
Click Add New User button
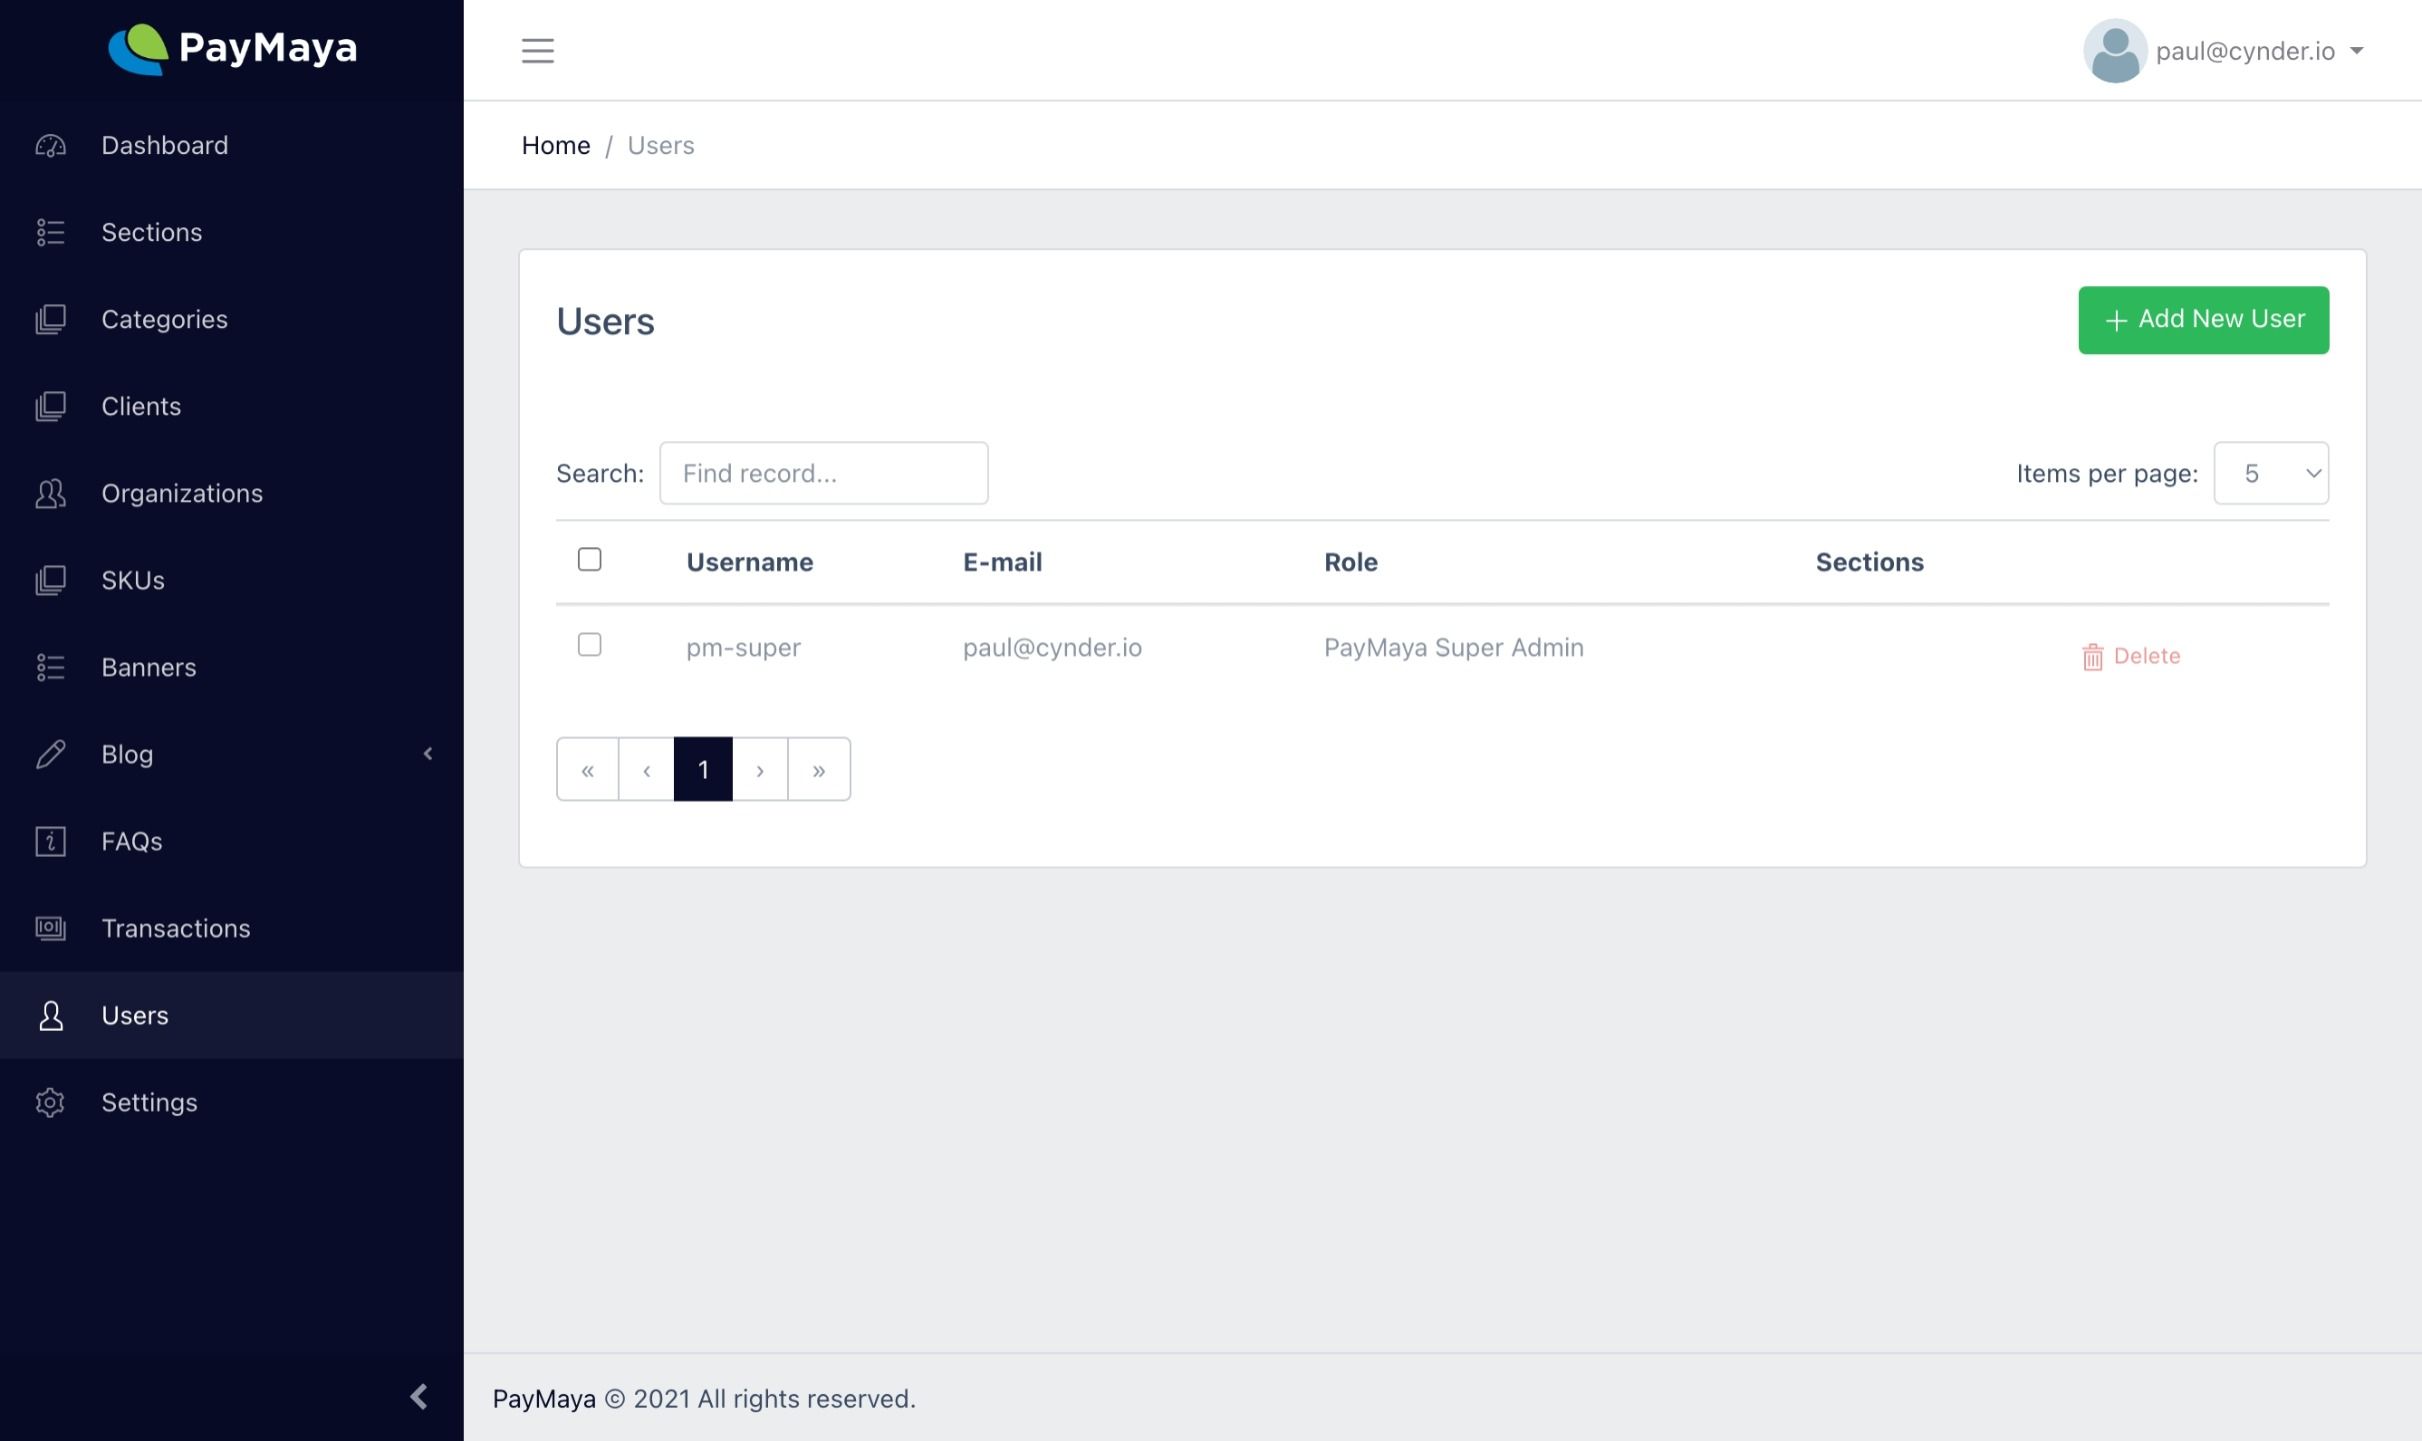[2203, 320]
